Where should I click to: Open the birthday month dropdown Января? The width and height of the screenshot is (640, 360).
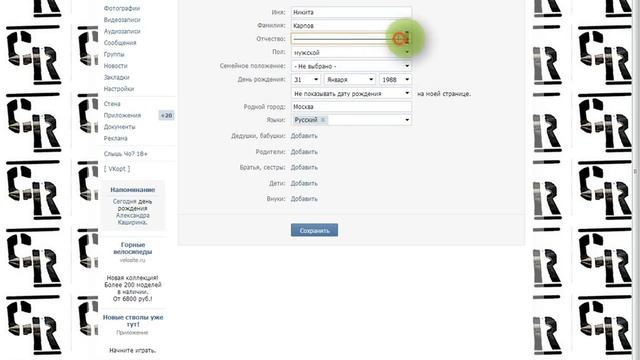pos(350,80)
